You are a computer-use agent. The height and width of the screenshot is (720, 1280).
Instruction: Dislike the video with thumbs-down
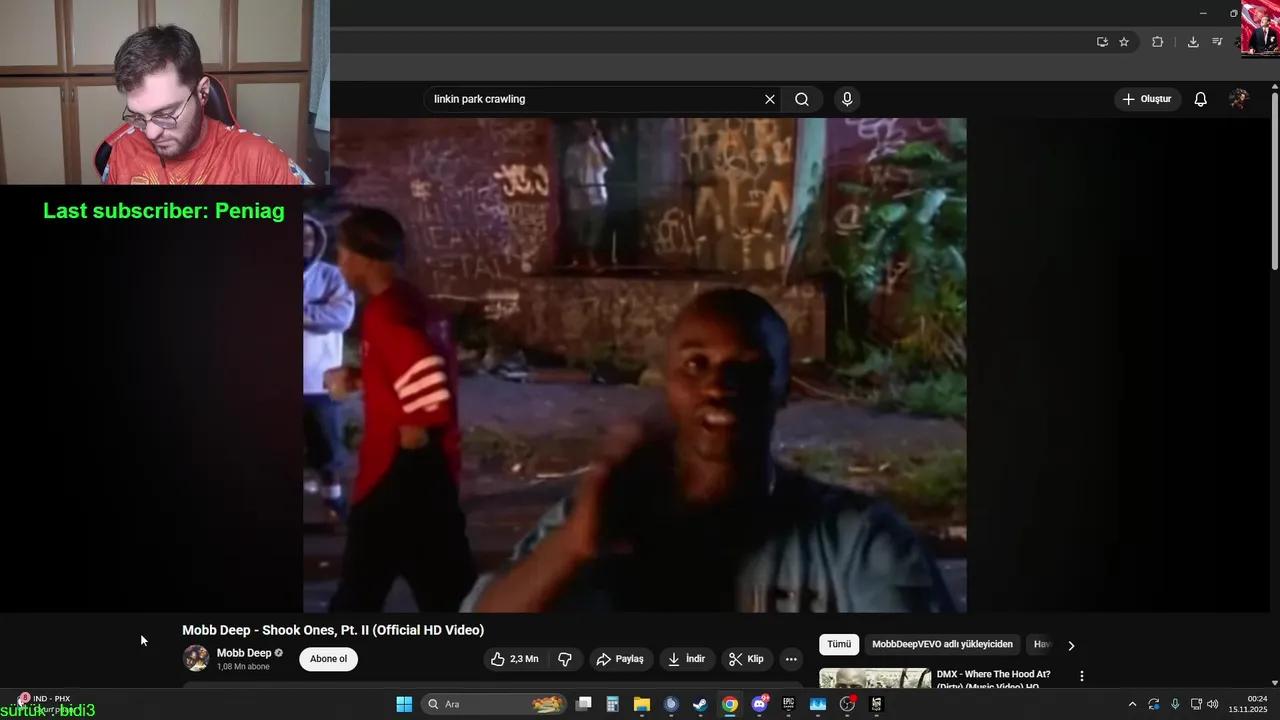565,659
